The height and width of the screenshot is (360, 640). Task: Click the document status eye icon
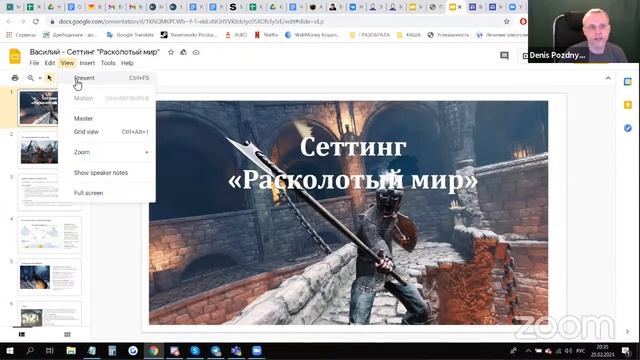pos(196,52)
